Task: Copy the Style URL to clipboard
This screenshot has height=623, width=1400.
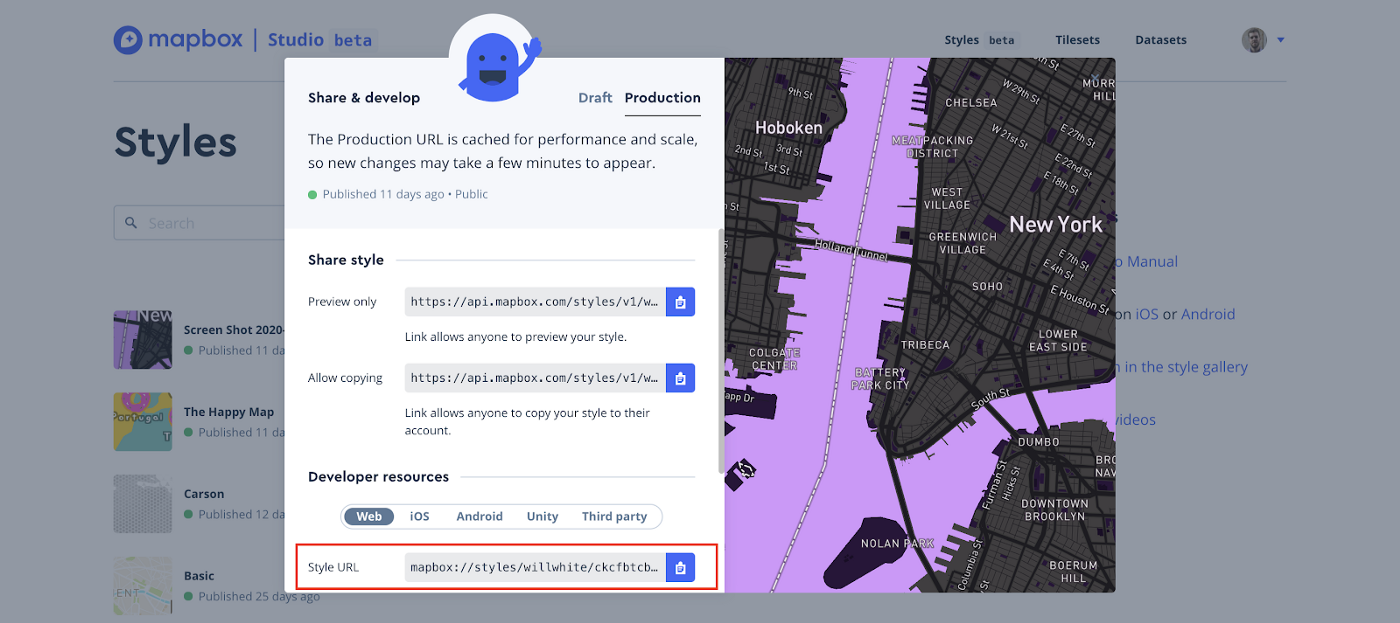Action: point(680,568)
